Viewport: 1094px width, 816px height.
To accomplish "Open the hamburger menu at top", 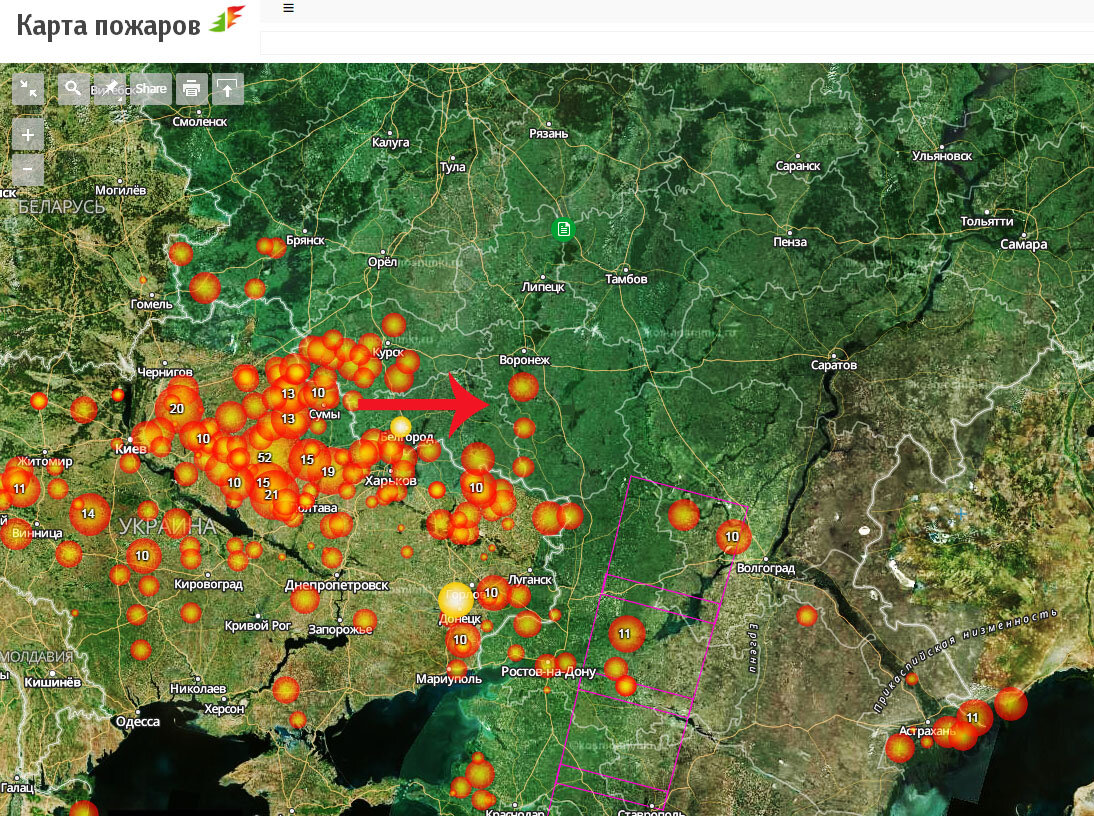I will click(x=288, y=8).
